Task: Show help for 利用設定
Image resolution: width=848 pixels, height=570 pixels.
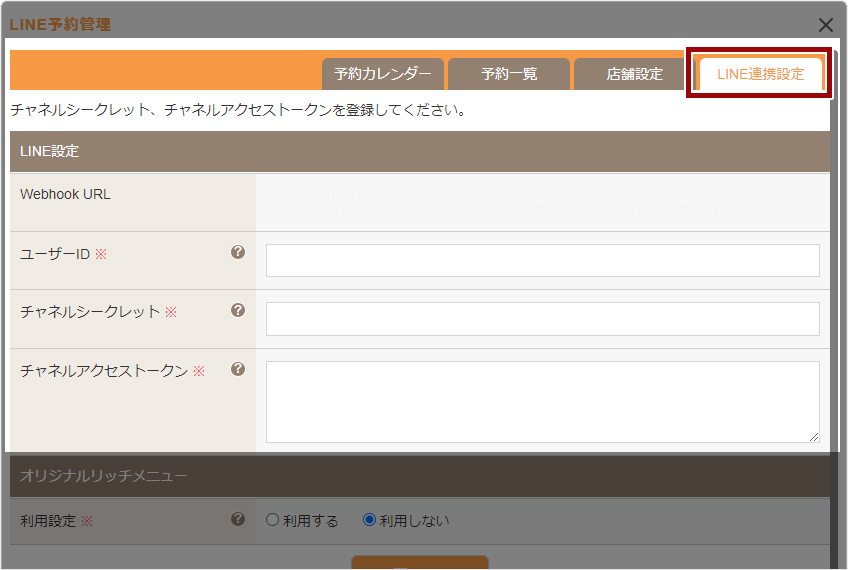Action: [238, 519]
